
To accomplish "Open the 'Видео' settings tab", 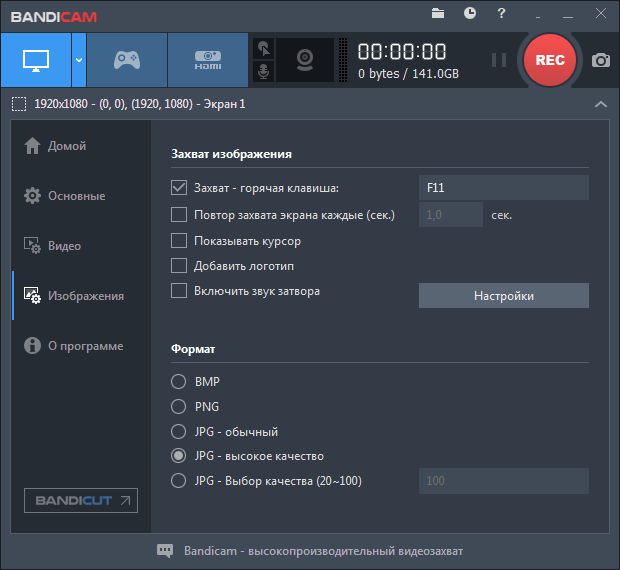I will click(65, 246).
